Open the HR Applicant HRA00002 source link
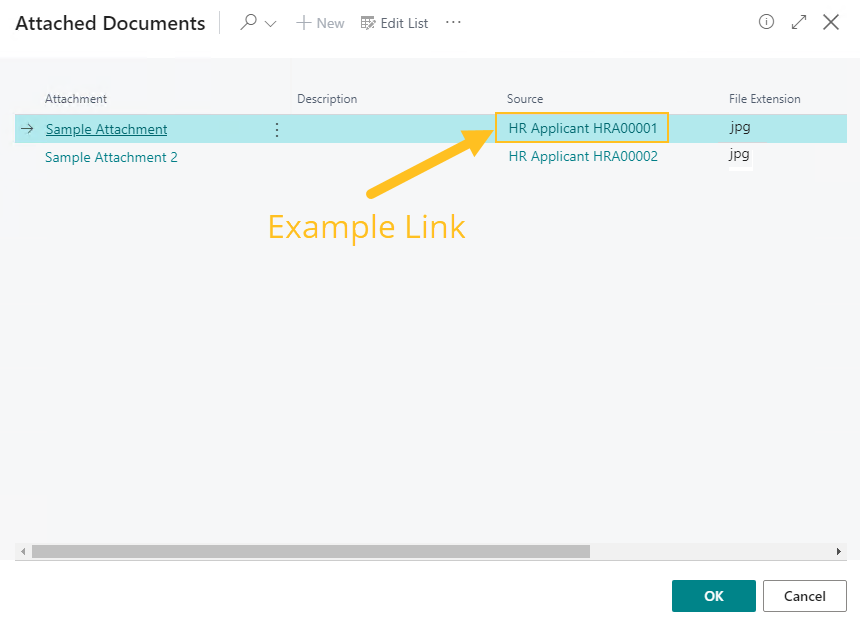Screen dimensions: 860x622 [583, 156]
